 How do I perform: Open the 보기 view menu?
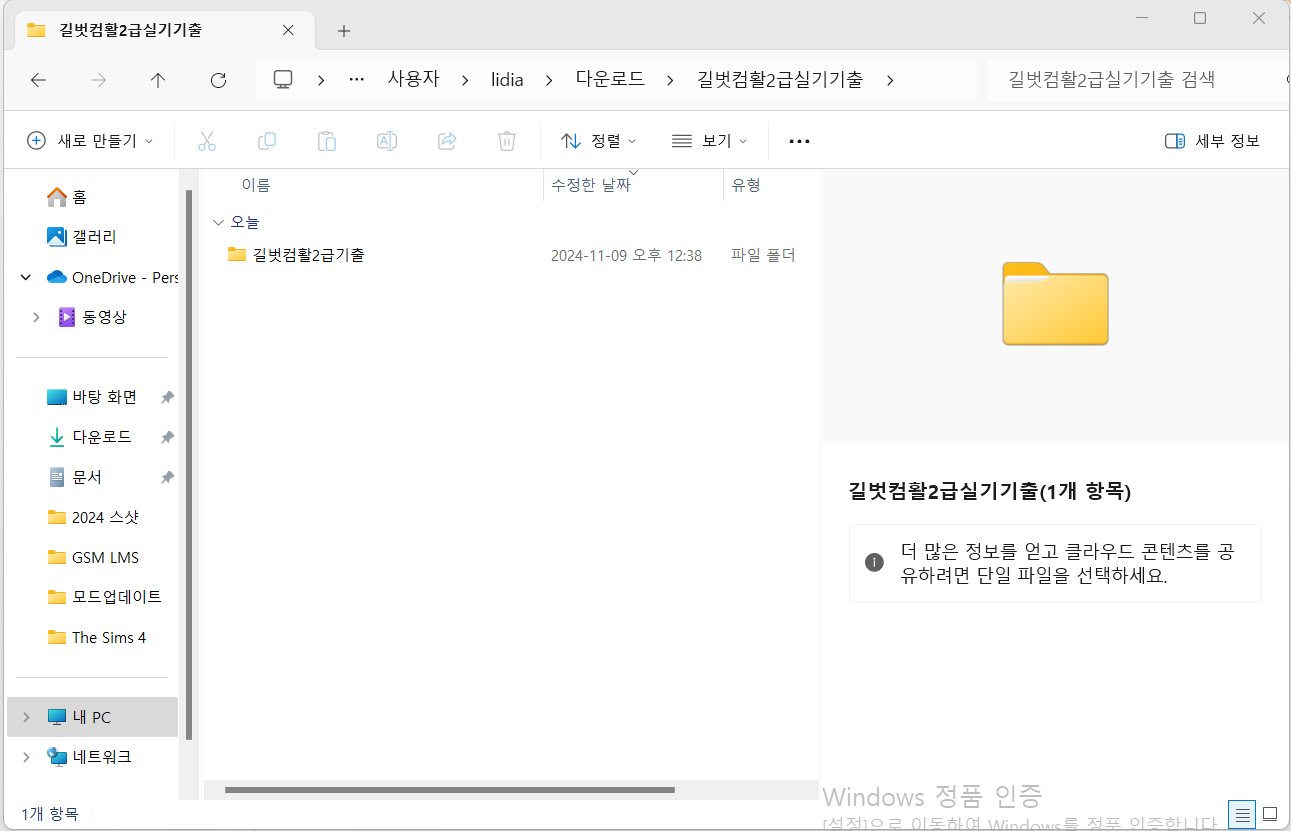(x=709, y=141)
